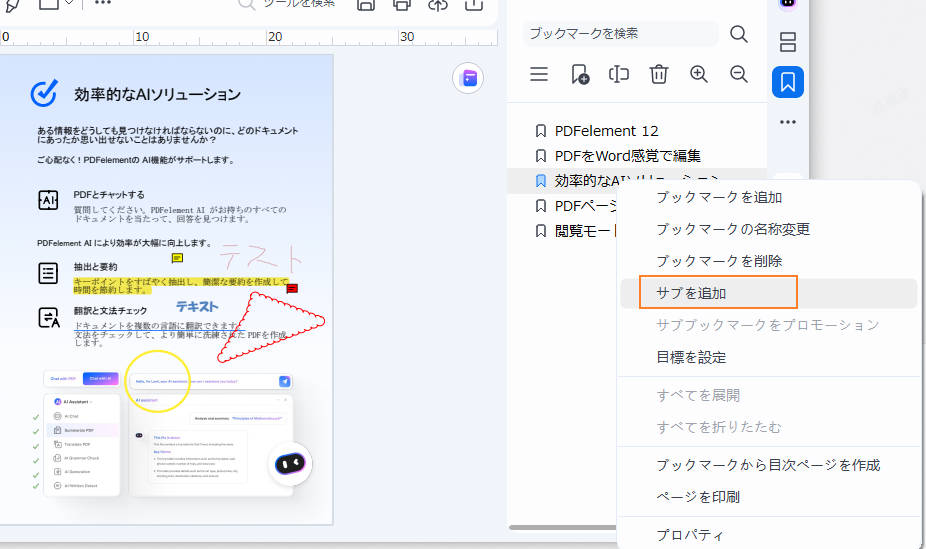This screenshot has width=926, height=549.
Task: Click the print icon in top toolbar
Action: pos(402,5)
